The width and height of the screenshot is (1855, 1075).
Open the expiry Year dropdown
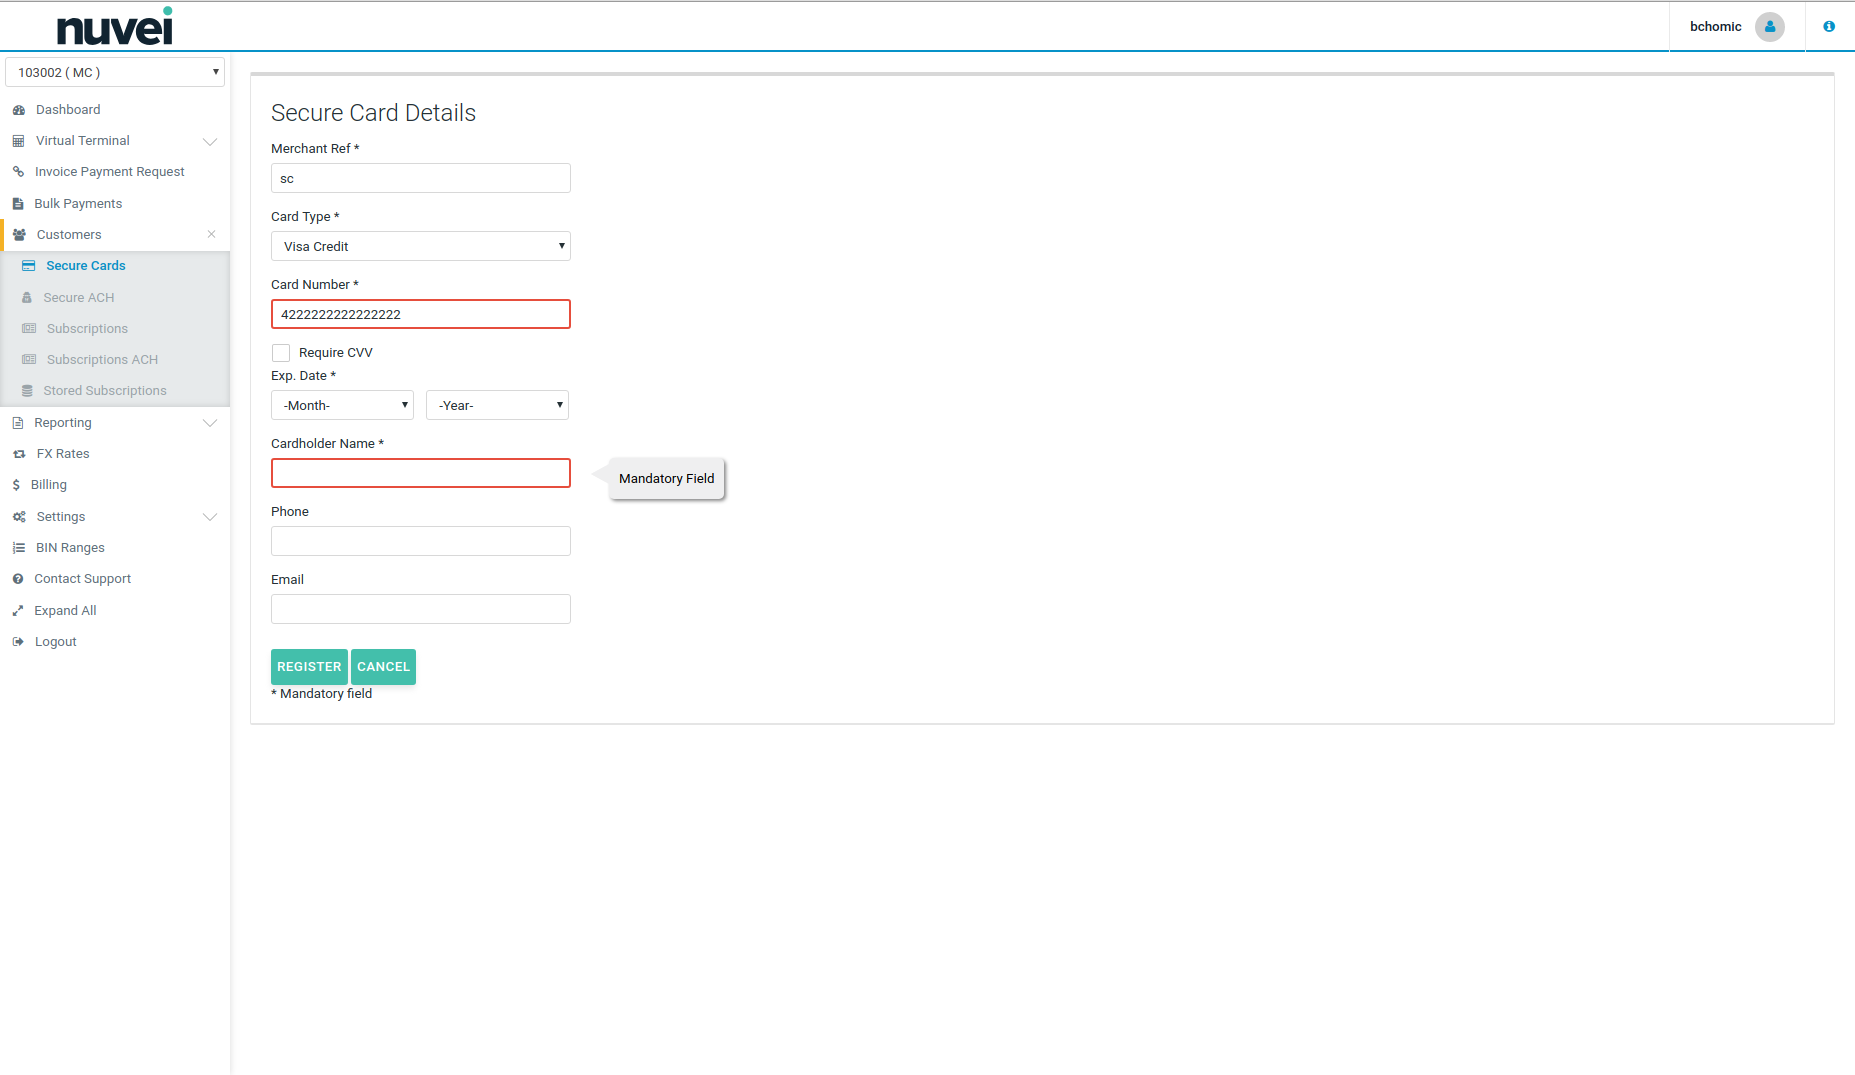point(497,405)
